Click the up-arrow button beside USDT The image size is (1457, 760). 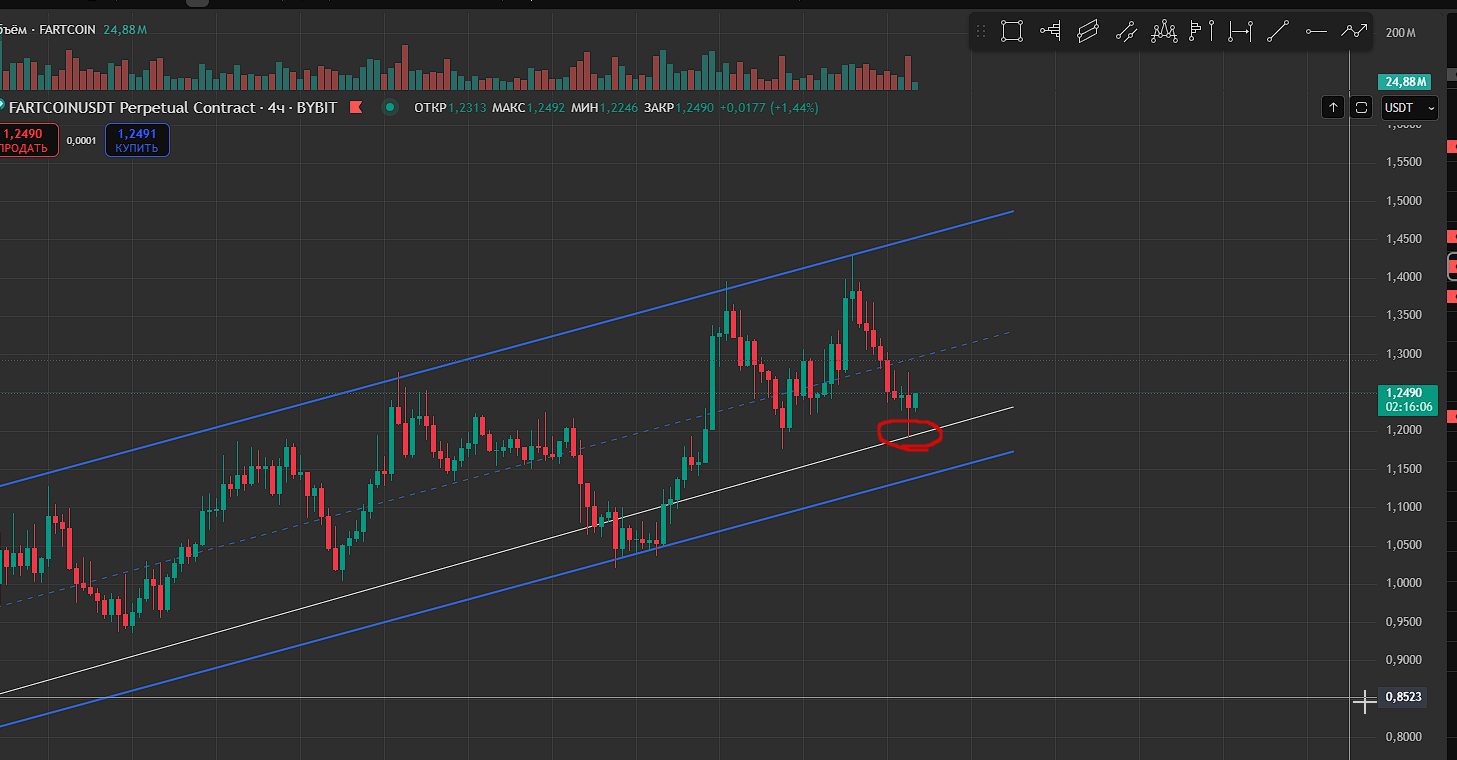click(1333, 107)
